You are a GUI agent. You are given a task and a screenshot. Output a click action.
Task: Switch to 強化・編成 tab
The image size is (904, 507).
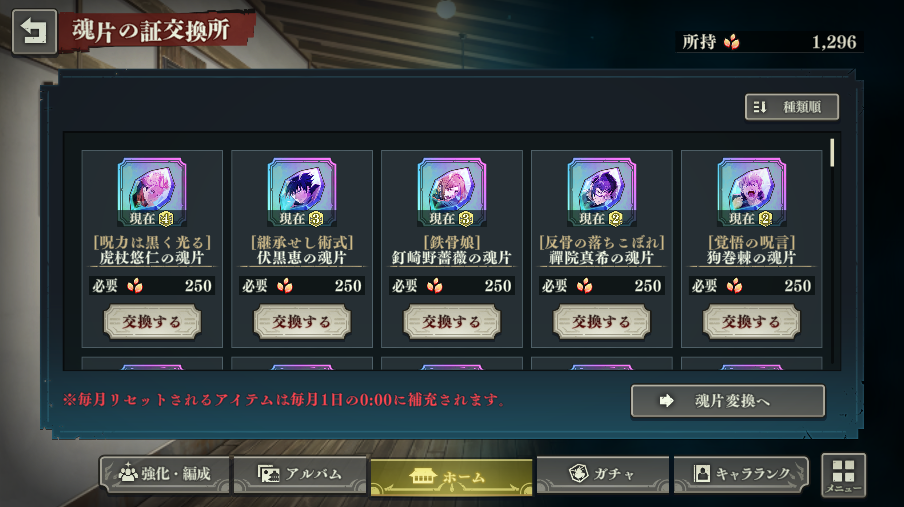[165, 474]
